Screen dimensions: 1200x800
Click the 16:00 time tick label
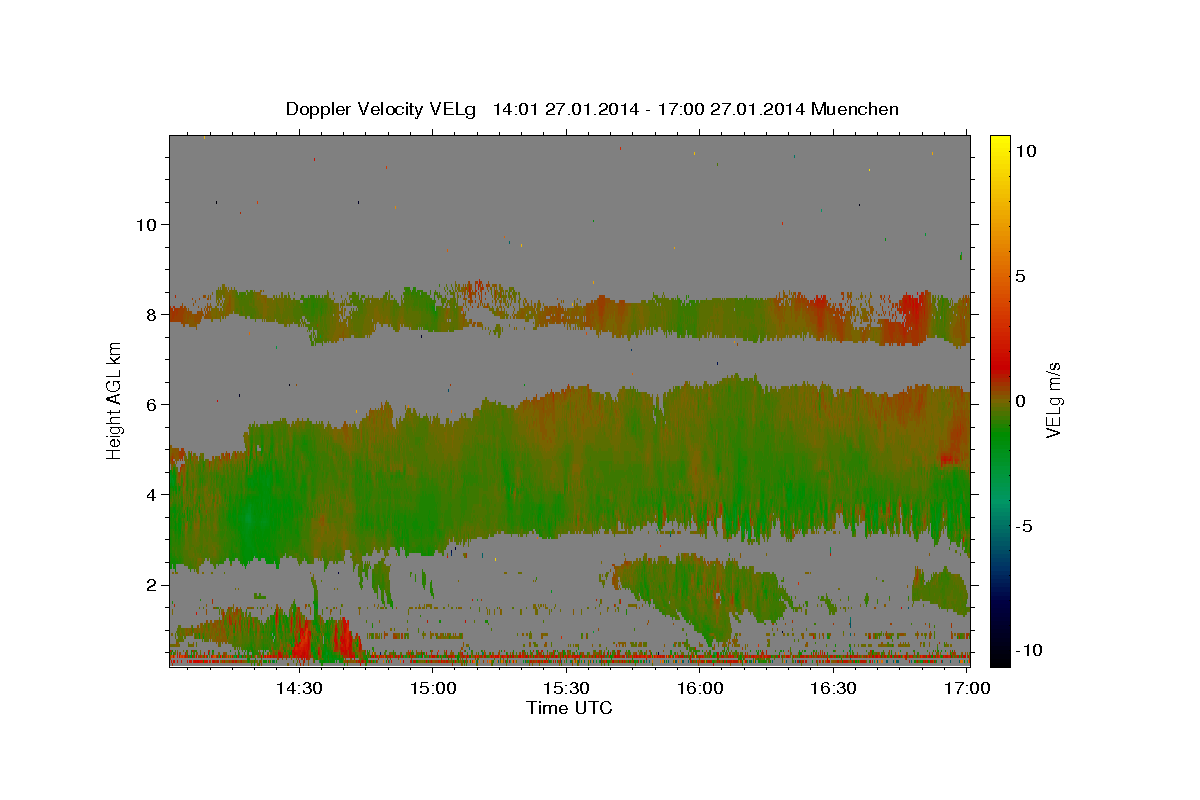point(700,688)
